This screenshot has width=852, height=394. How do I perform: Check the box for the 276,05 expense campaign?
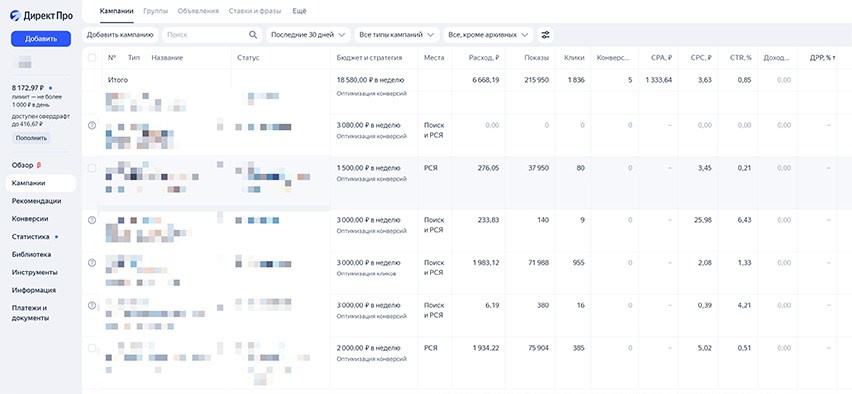[92, 168]
